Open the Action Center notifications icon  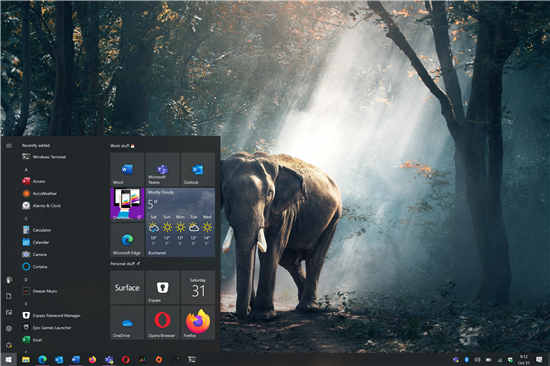(539, 360)
